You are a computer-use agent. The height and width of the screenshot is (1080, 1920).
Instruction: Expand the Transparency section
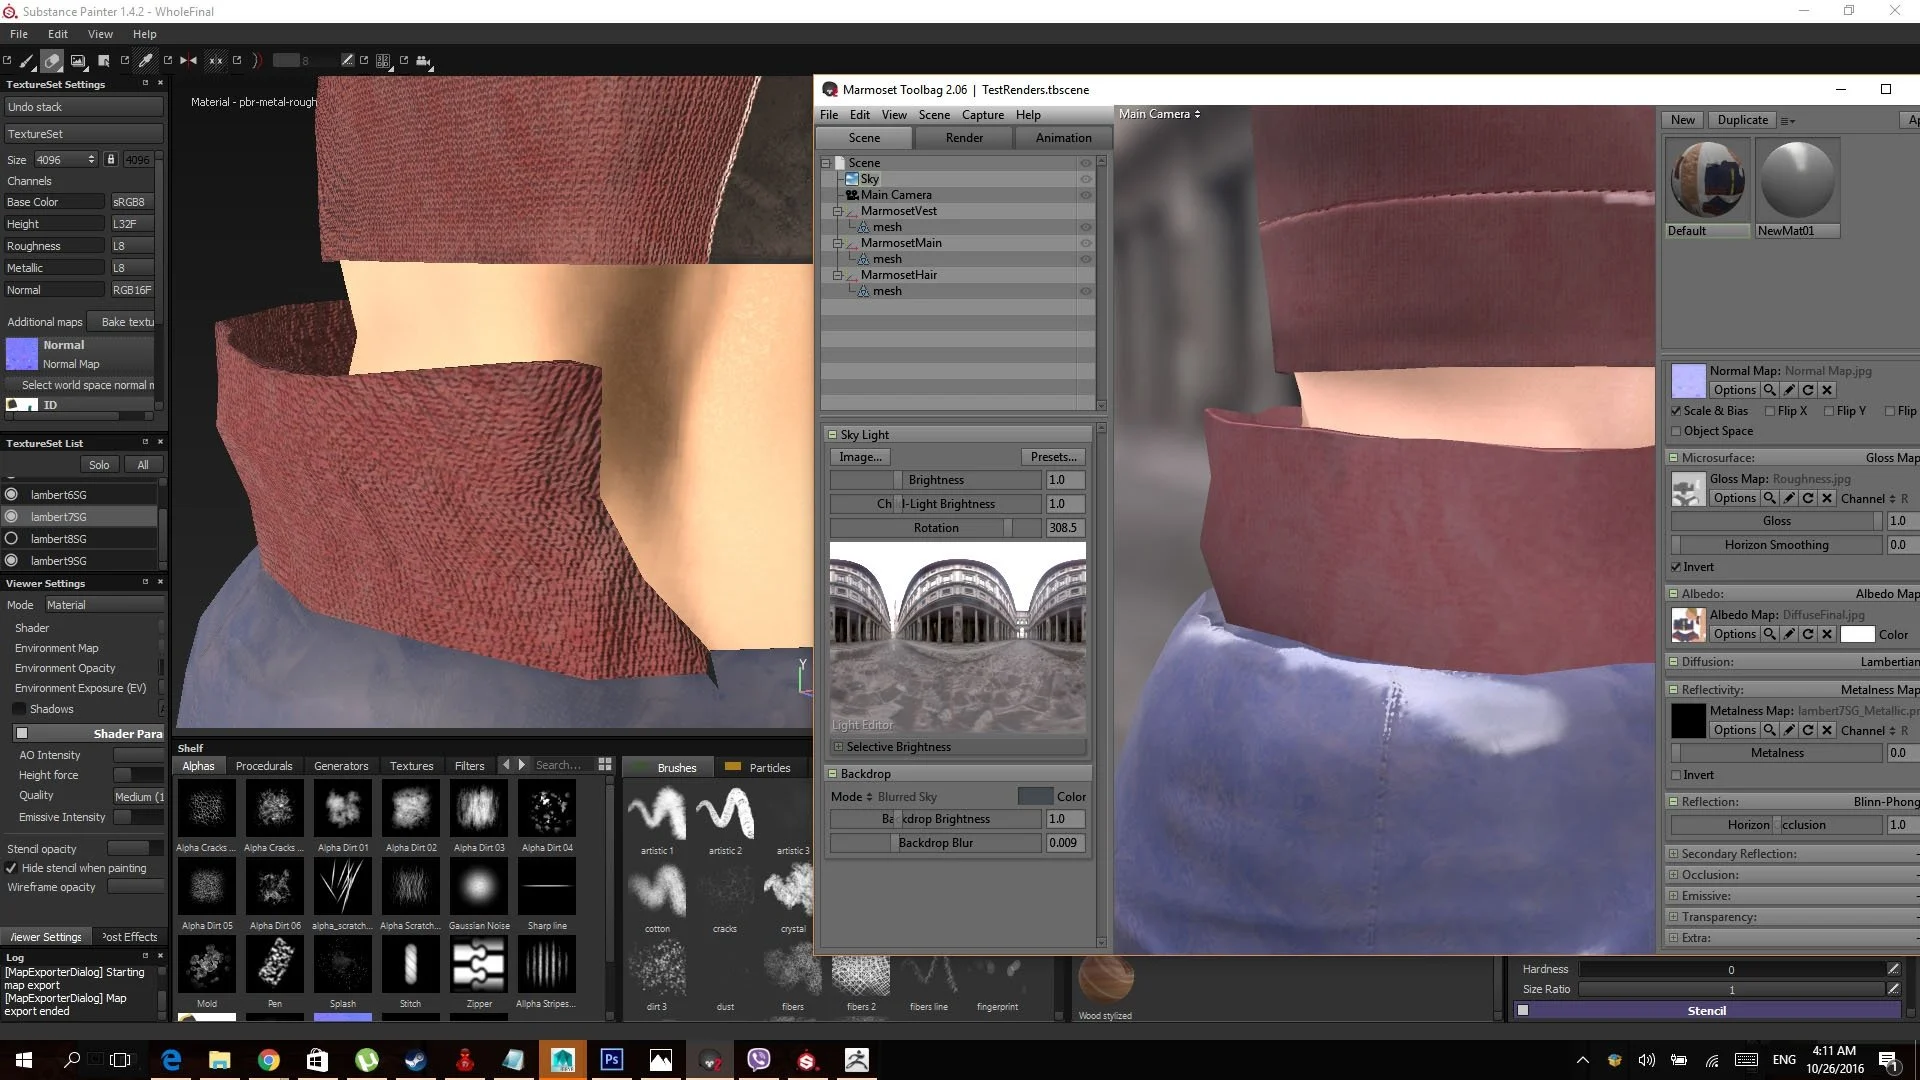click(x=1673, y=917)
